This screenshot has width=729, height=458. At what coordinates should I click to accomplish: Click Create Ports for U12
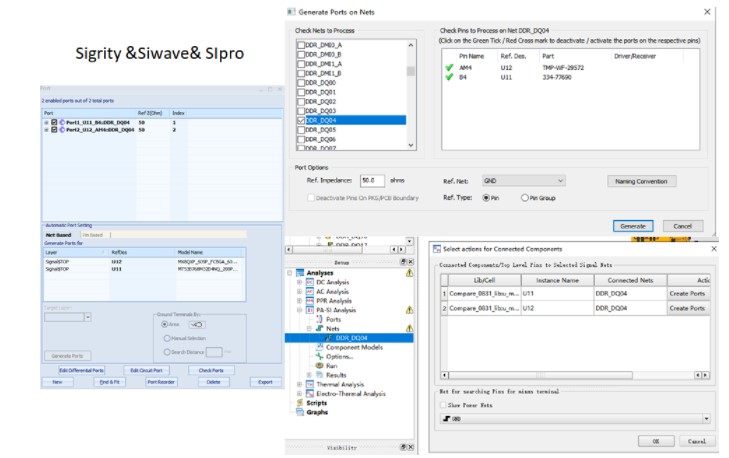tap(687, 308)
